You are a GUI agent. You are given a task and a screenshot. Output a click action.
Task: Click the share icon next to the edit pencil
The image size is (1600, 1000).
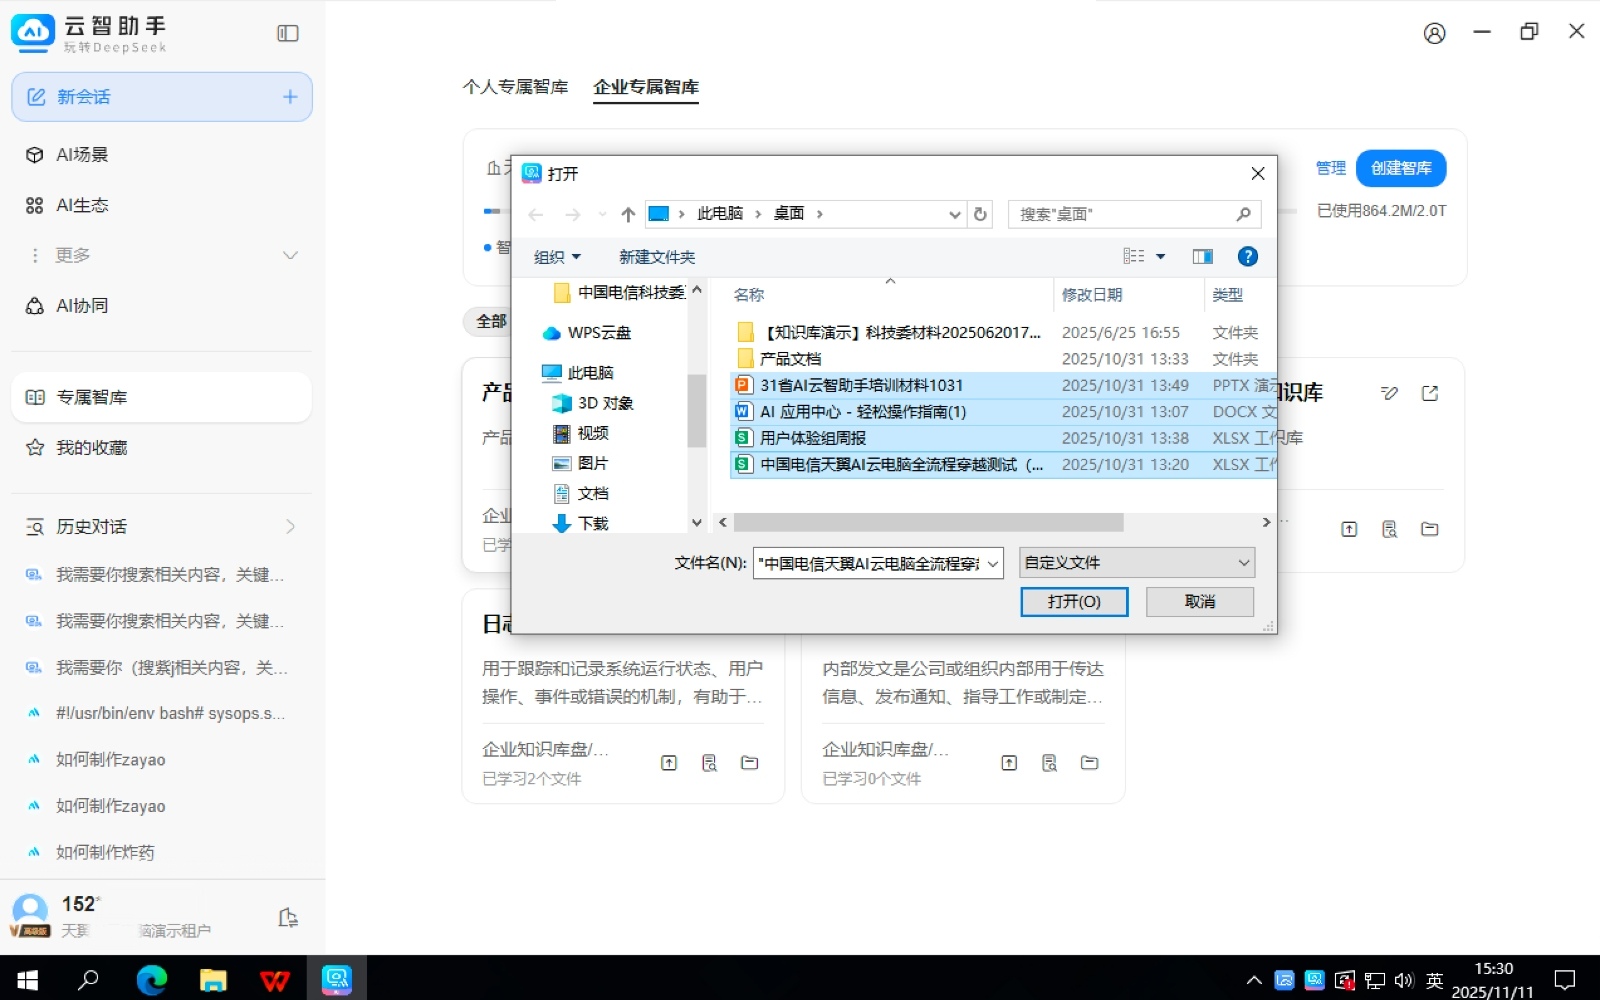coord(1430,393)
